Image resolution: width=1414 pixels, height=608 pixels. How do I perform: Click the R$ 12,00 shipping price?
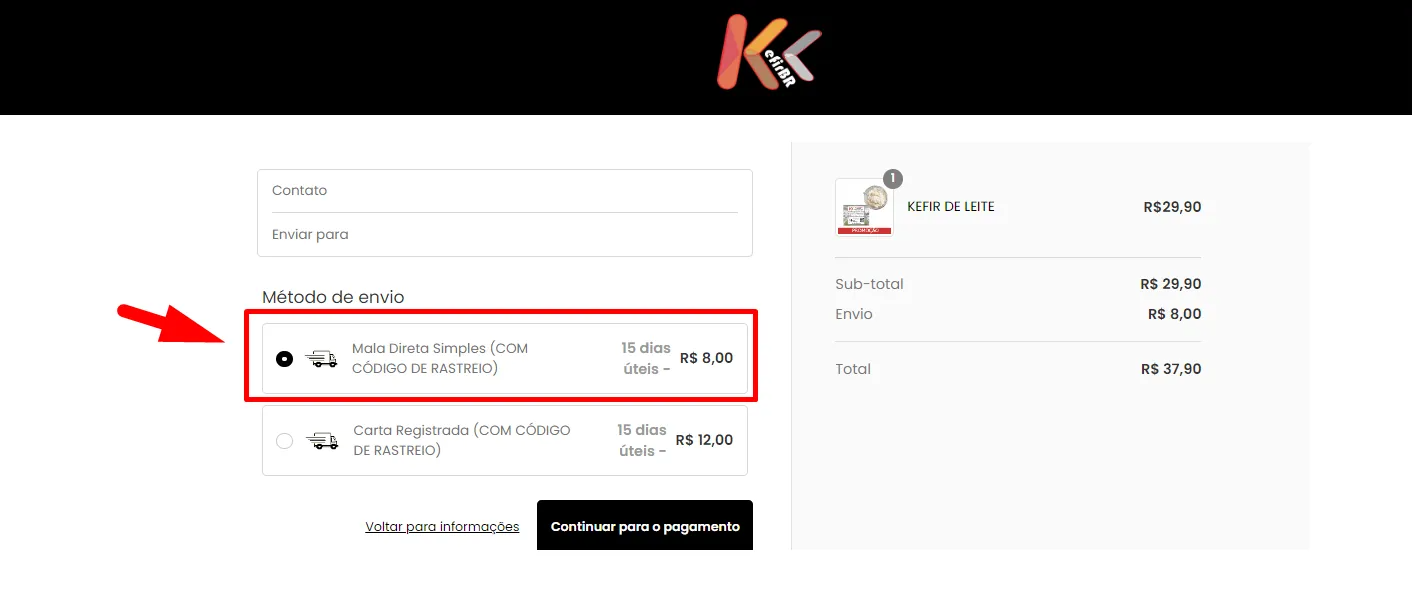[704, 440]
